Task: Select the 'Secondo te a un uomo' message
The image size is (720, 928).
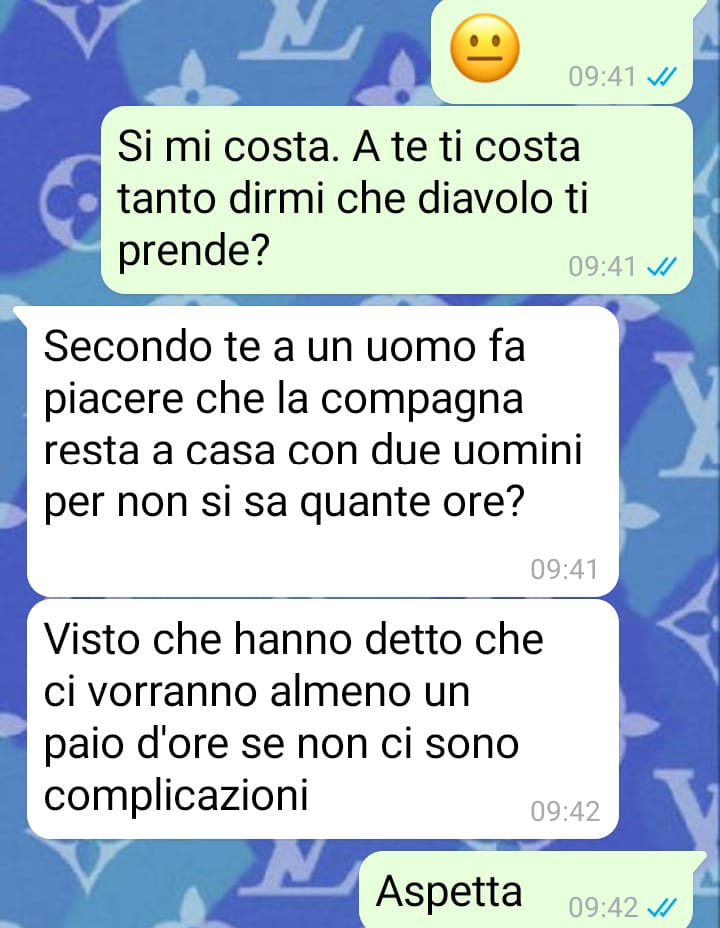Action: click(322, 452)
